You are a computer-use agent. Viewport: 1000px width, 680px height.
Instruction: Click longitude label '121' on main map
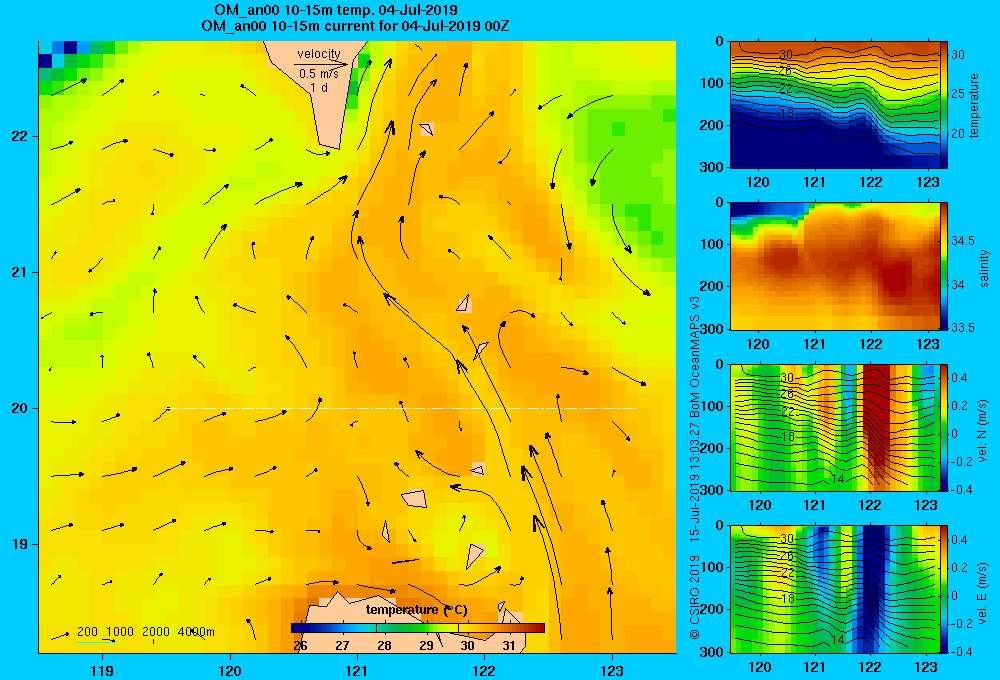coord(357,670)
